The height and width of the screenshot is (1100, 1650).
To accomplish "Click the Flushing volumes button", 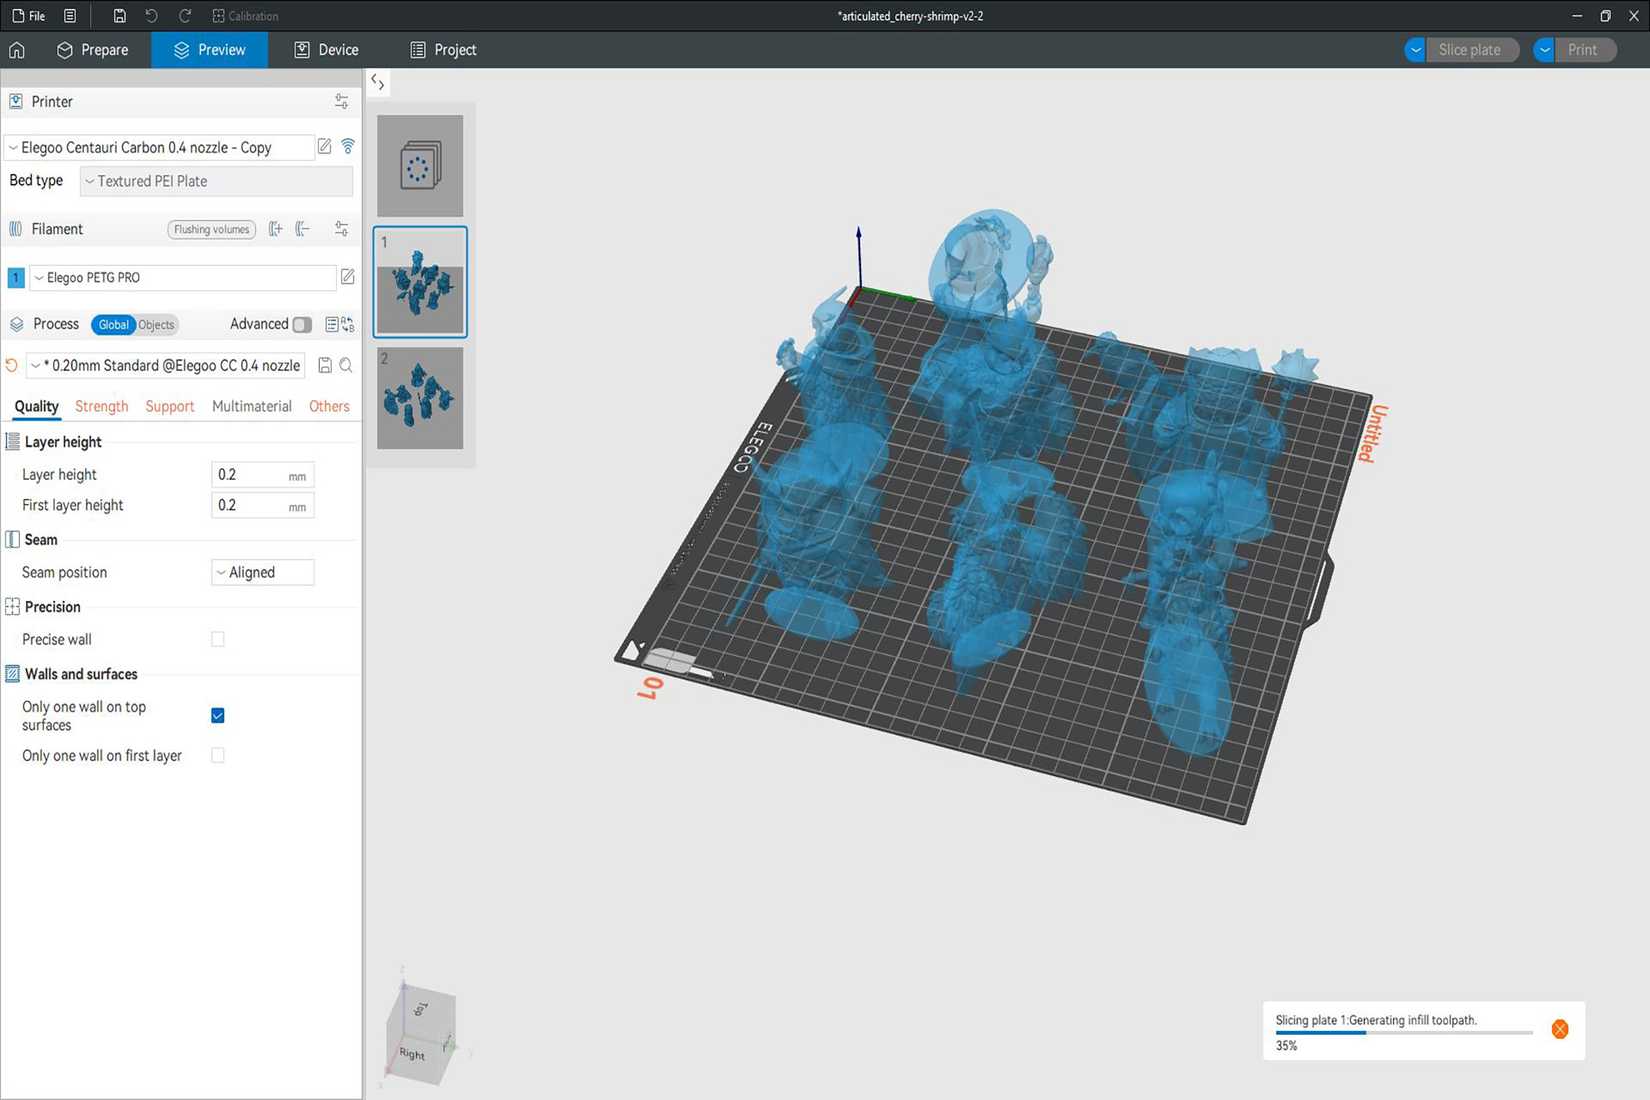I will coord(211,229).
